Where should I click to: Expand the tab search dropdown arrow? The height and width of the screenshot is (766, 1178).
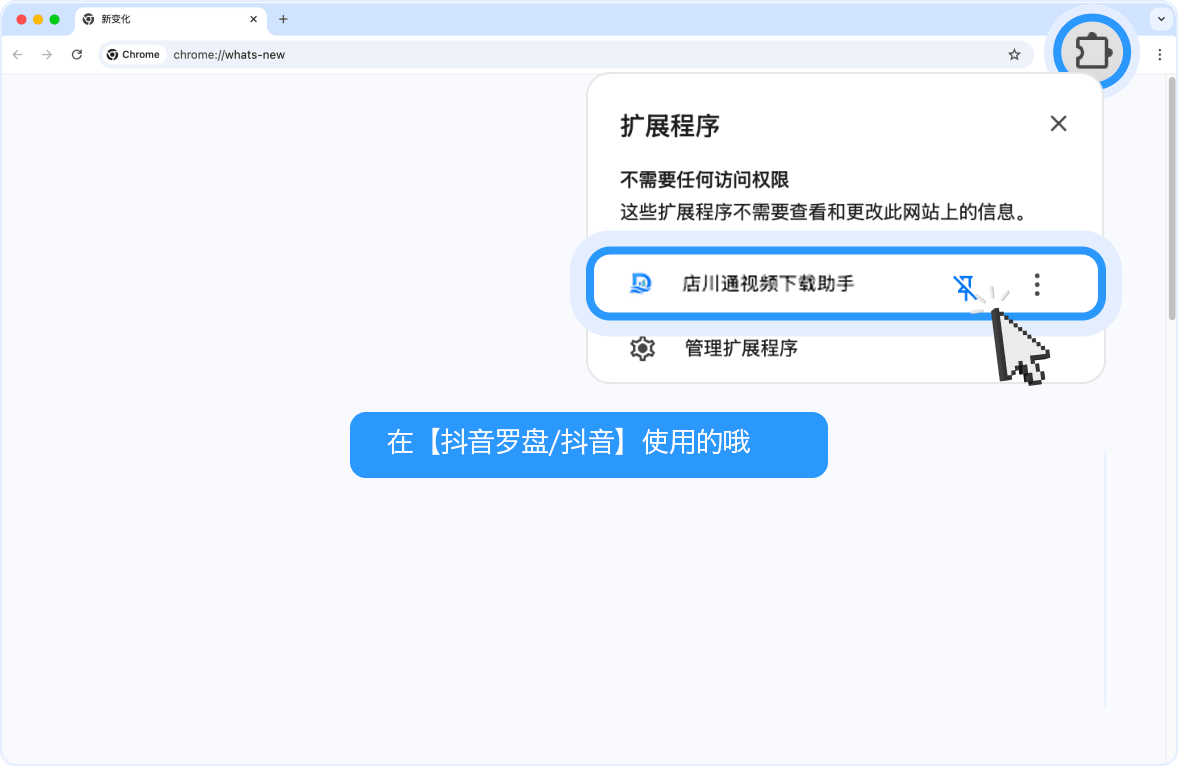pos(1161,20)
